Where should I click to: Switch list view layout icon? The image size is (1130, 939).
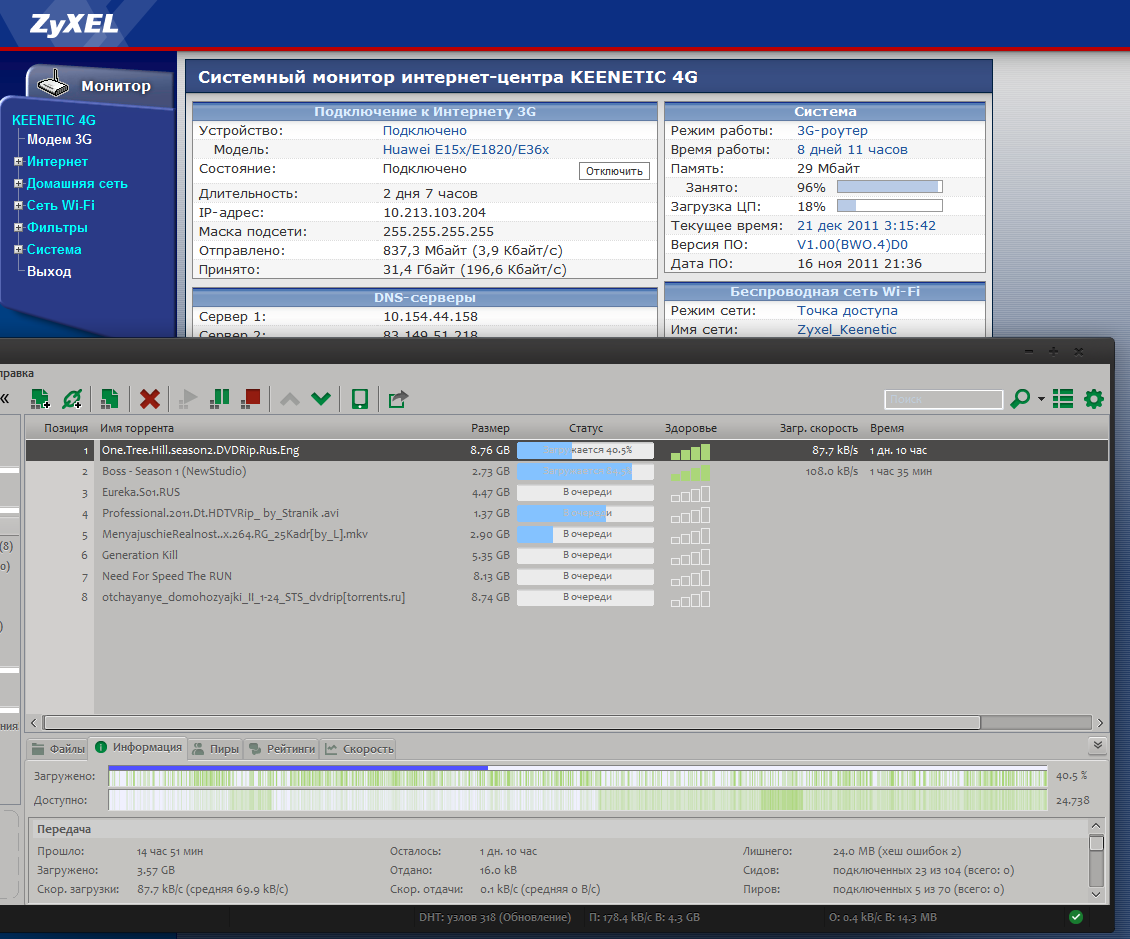[x=1063, y=399]
